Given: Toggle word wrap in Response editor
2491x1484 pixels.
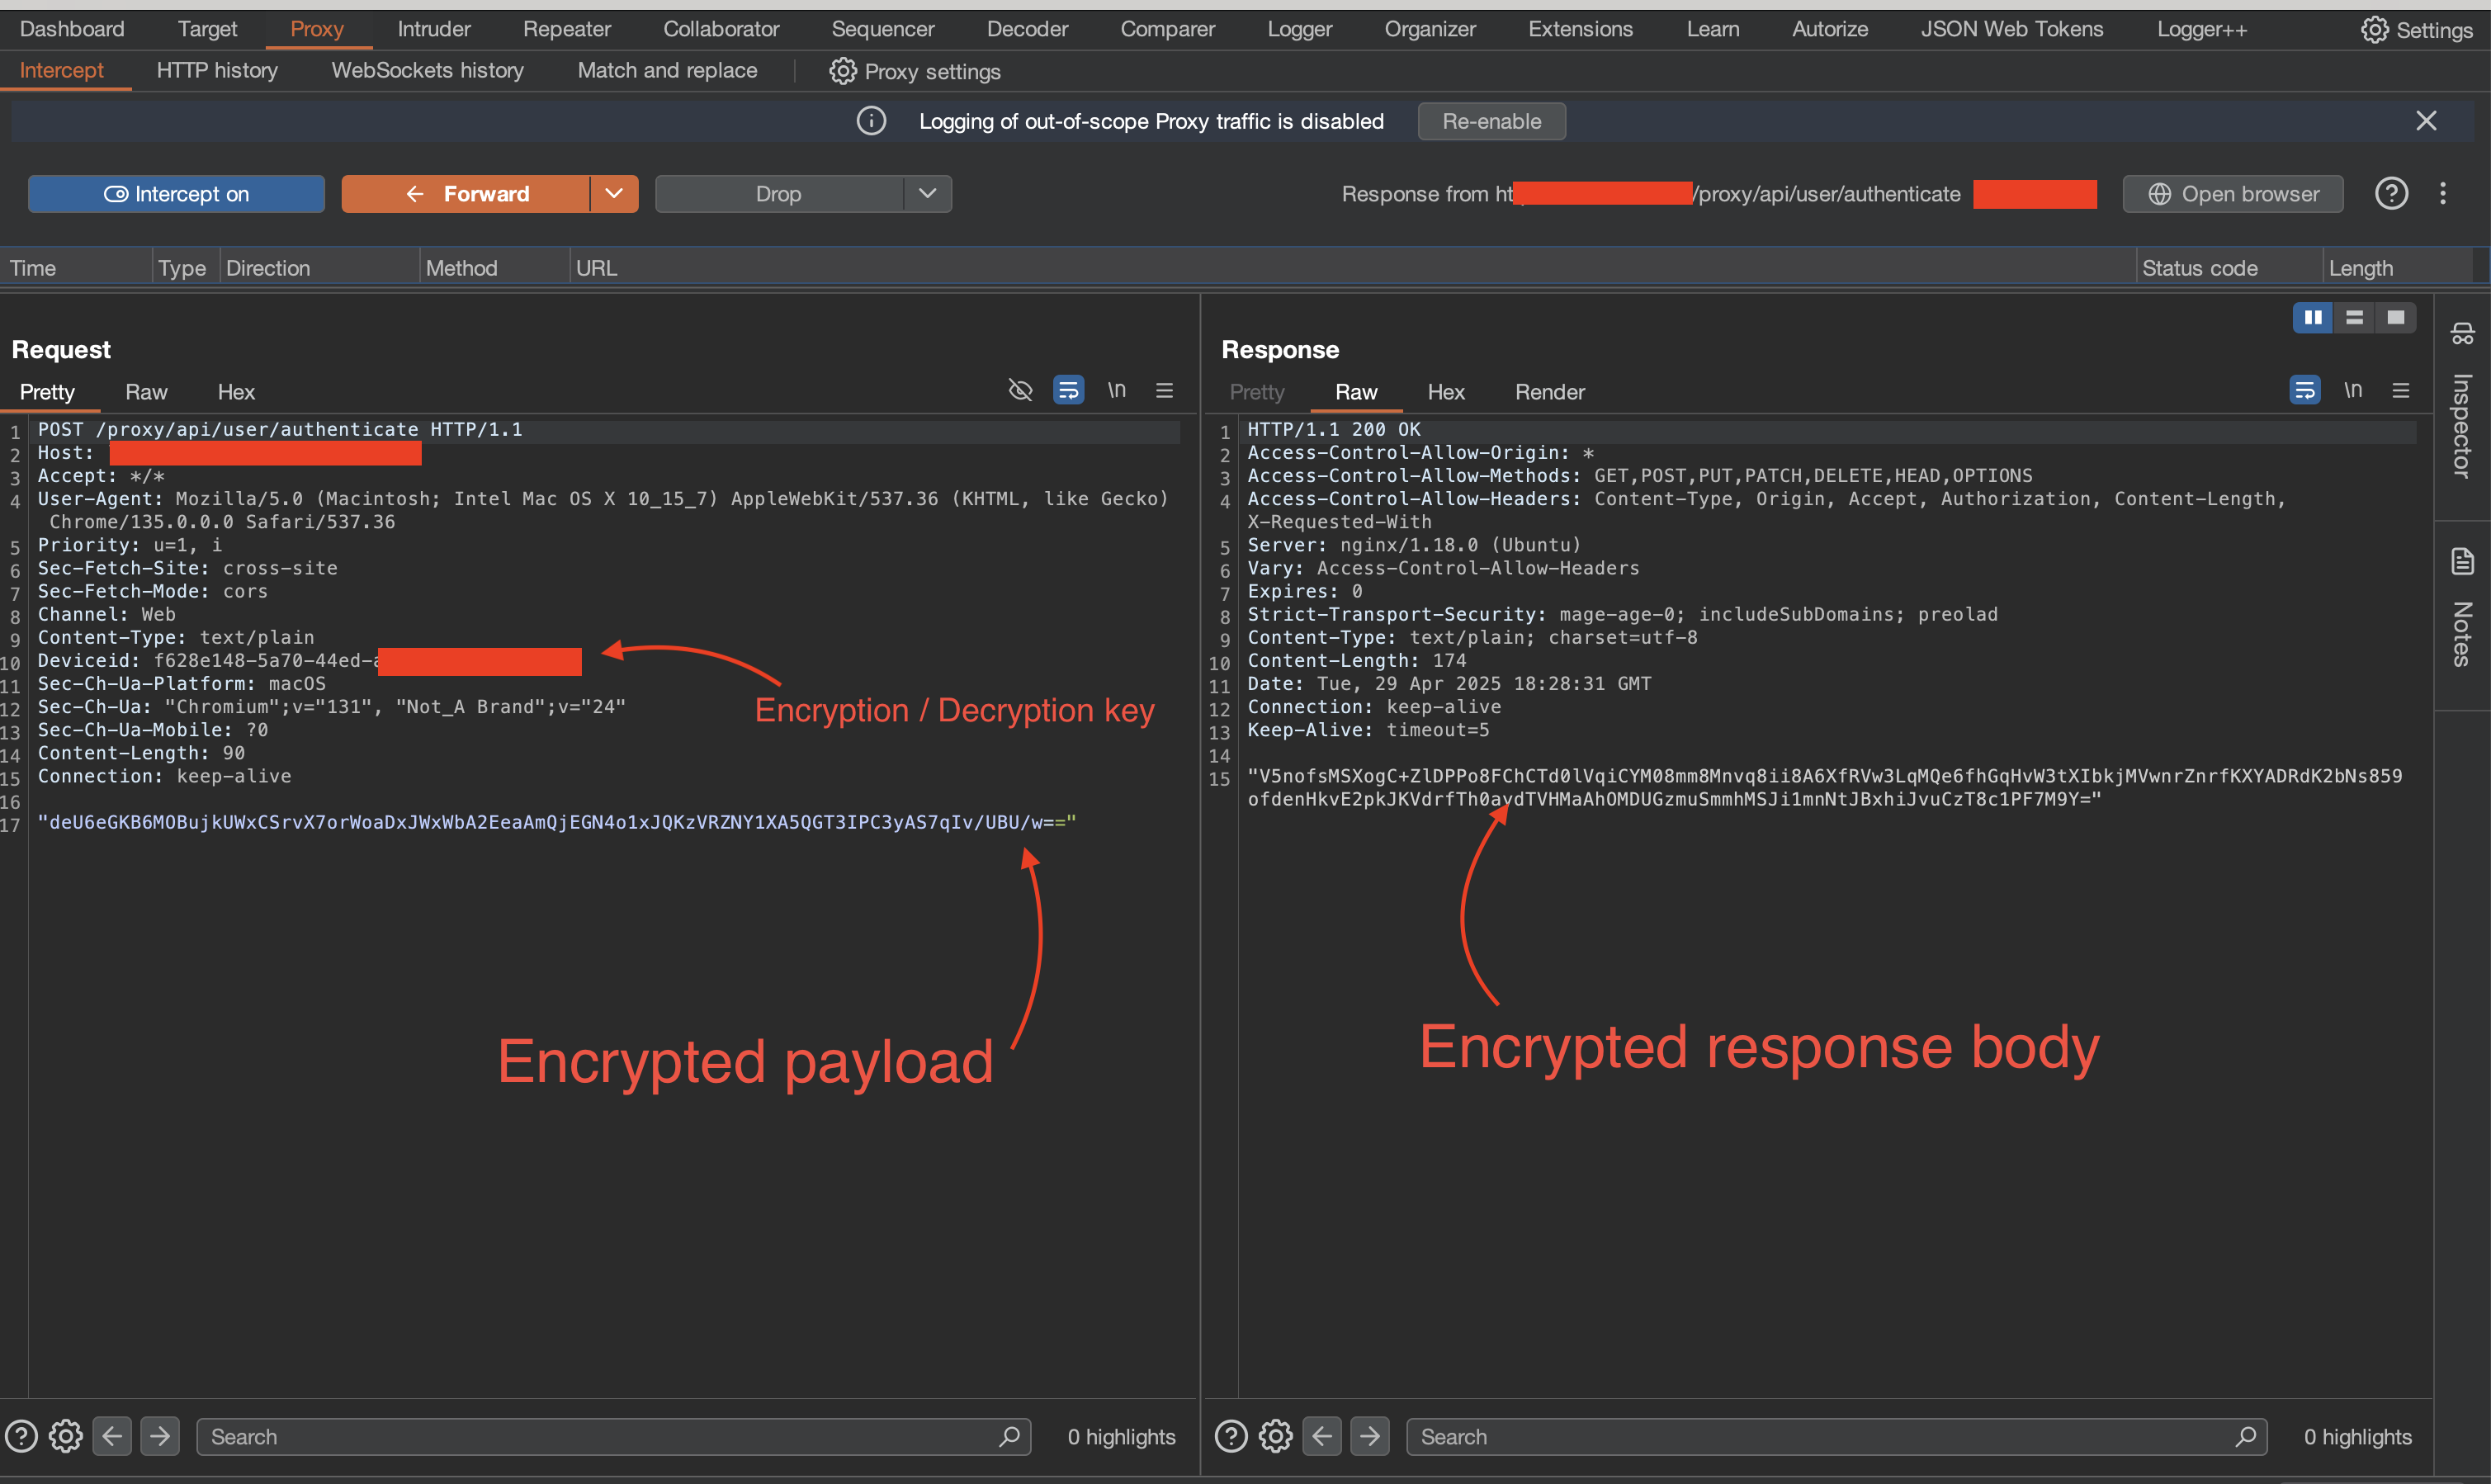Looking at the screenshot, I should click(2305, 390).
